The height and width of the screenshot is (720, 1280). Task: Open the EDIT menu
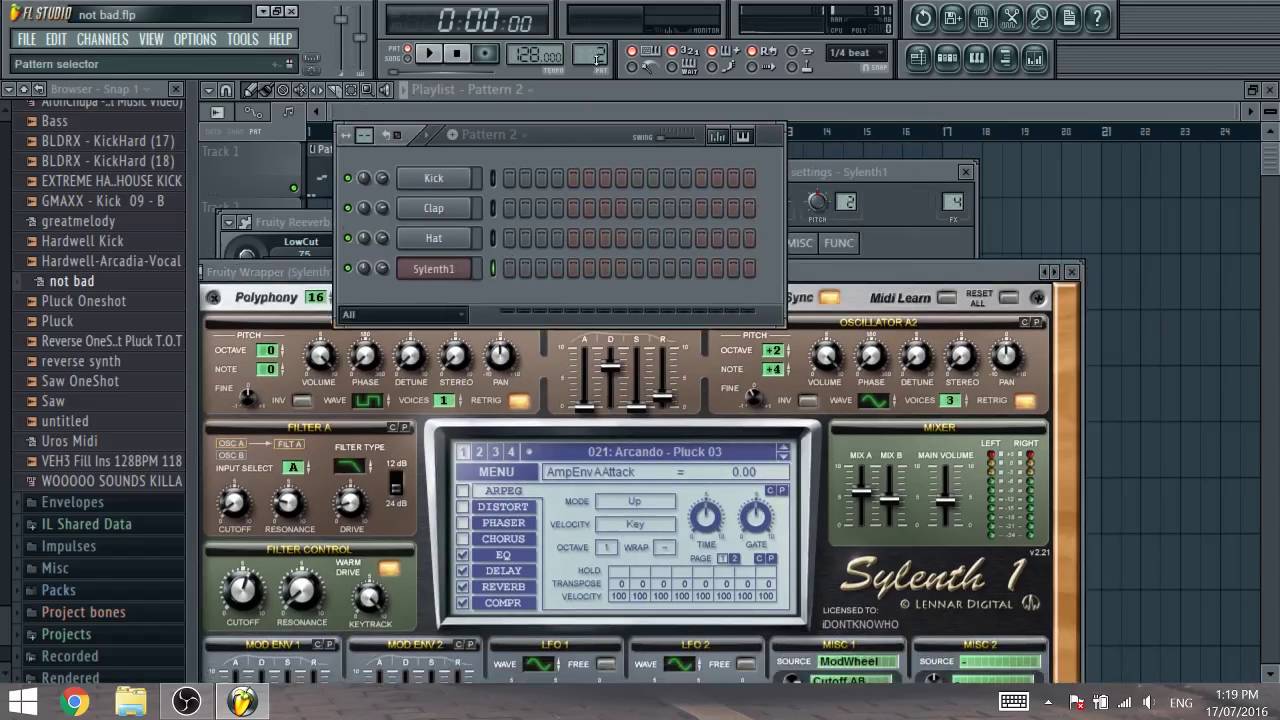coord(56,39)
